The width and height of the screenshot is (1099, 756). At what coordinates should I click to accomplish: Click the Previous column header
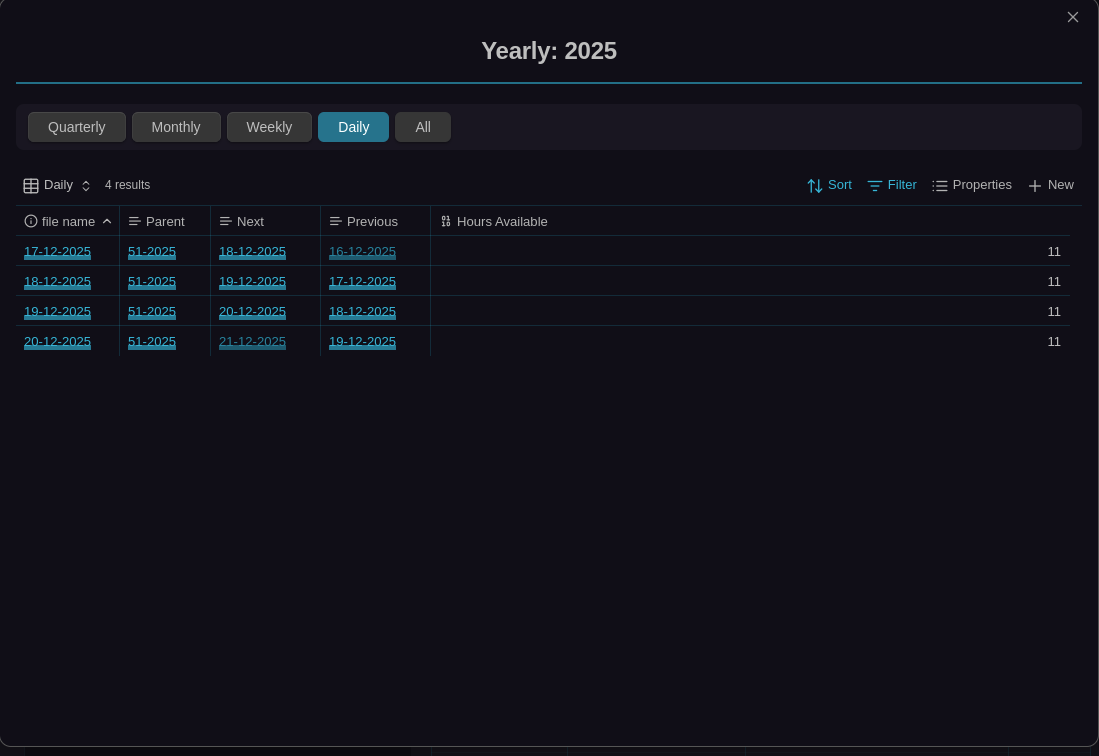(x=372, y=221)
